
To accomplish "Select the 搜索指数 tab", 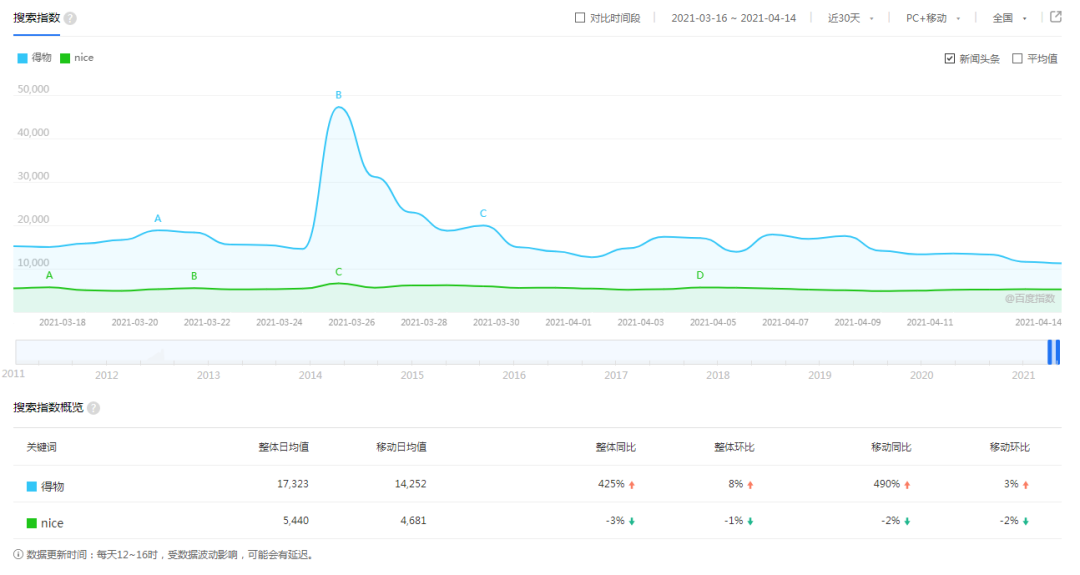I will [37, 18].
